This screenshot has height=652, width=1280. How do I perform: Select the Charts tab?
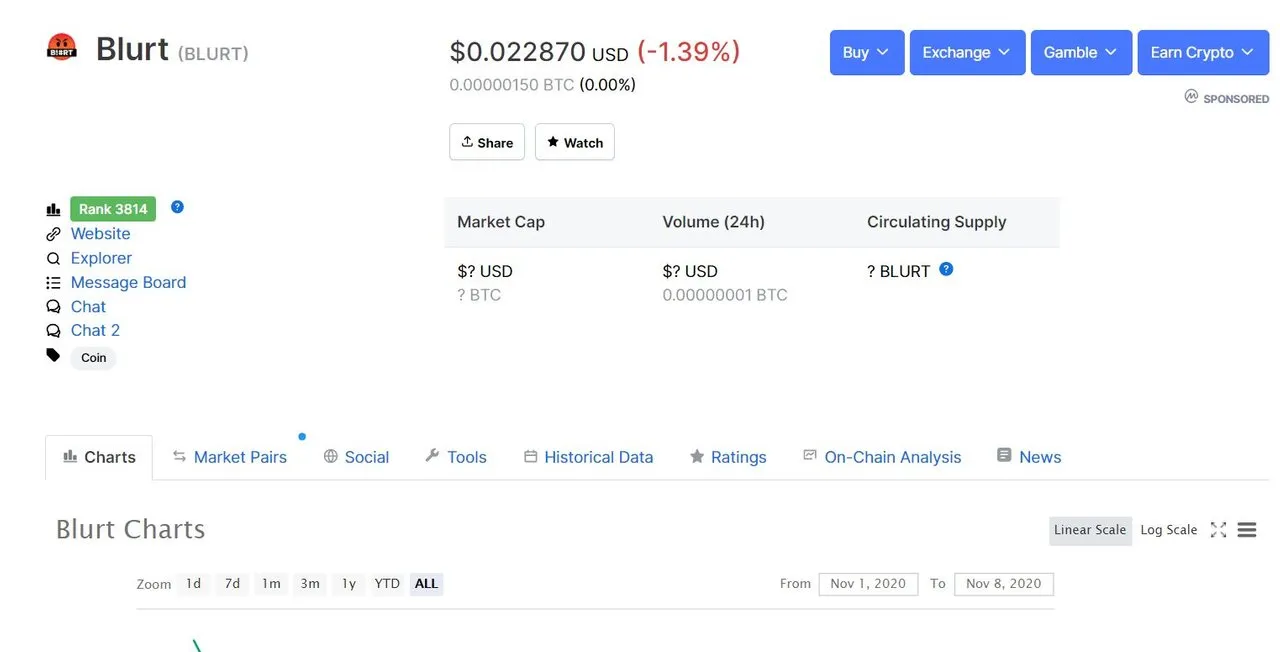click(99, 457)
